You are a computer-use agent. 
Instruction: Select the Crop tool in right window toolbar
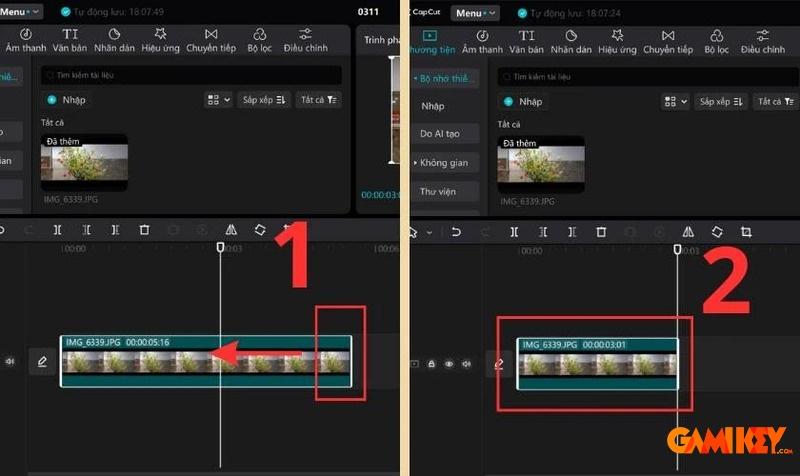pyautogui.click(x=746, y=231)
